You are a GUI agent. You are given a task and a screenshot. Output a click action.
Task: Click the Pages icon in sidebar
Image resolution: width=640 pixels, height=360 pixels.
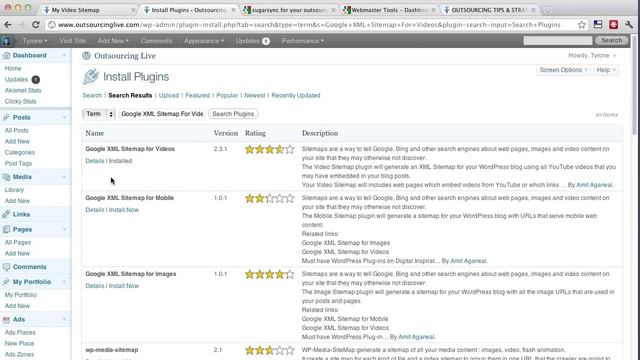tap(6, 229)
